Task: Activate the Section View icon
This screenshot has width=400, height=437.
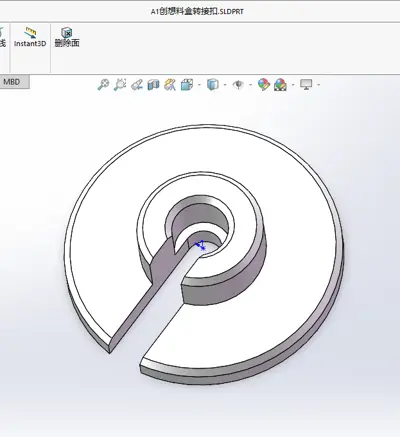Action: pos(153,85)
